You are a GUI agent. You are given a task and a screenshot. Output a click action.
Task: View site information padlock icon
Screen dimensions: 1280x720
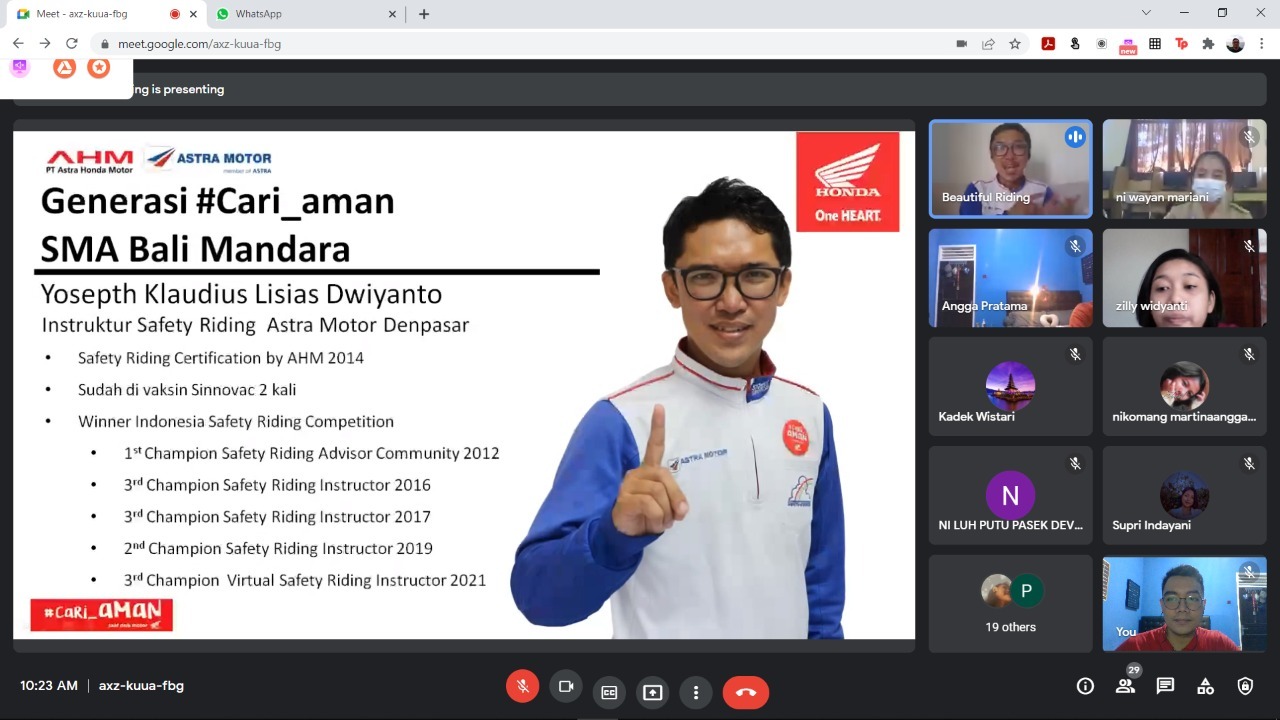104,44
